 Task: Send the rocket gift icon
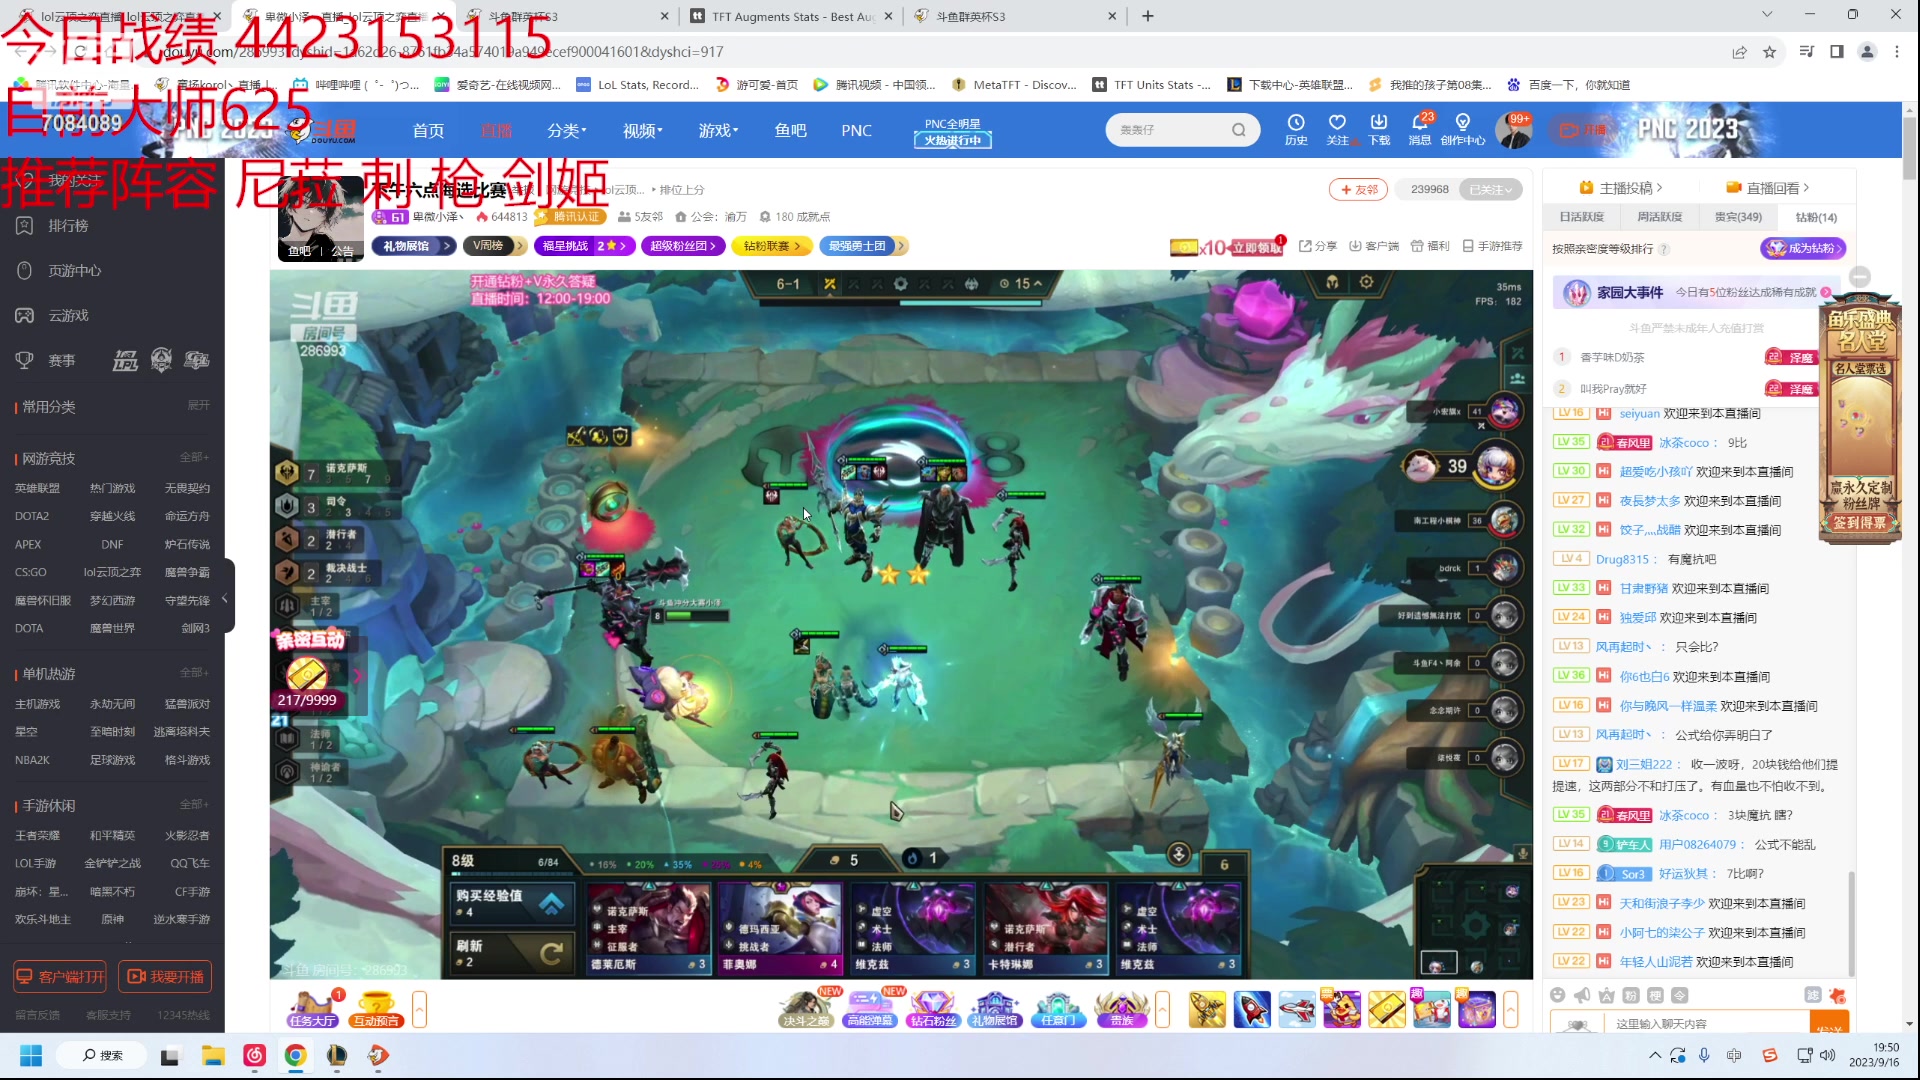(1252, 1009)
